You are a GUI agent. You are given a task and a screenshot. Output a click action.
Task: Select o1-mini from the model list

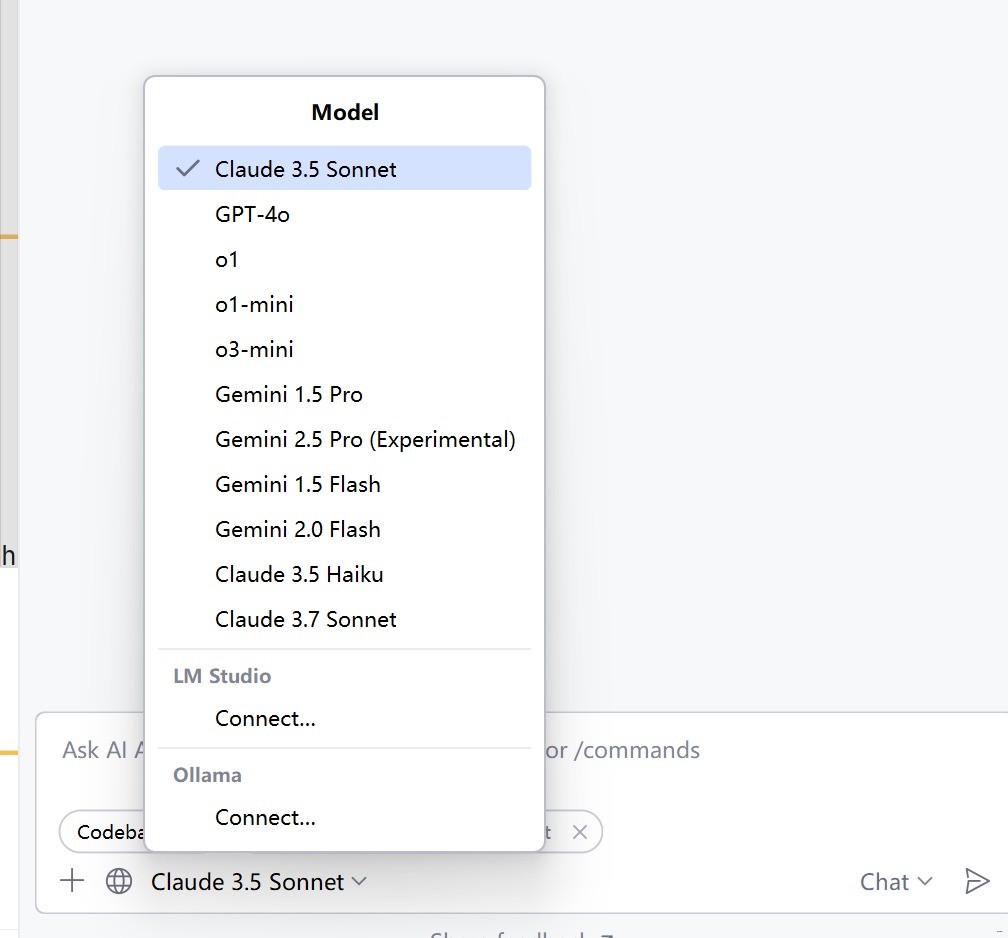pyautogui.click(x=254, y=304)
